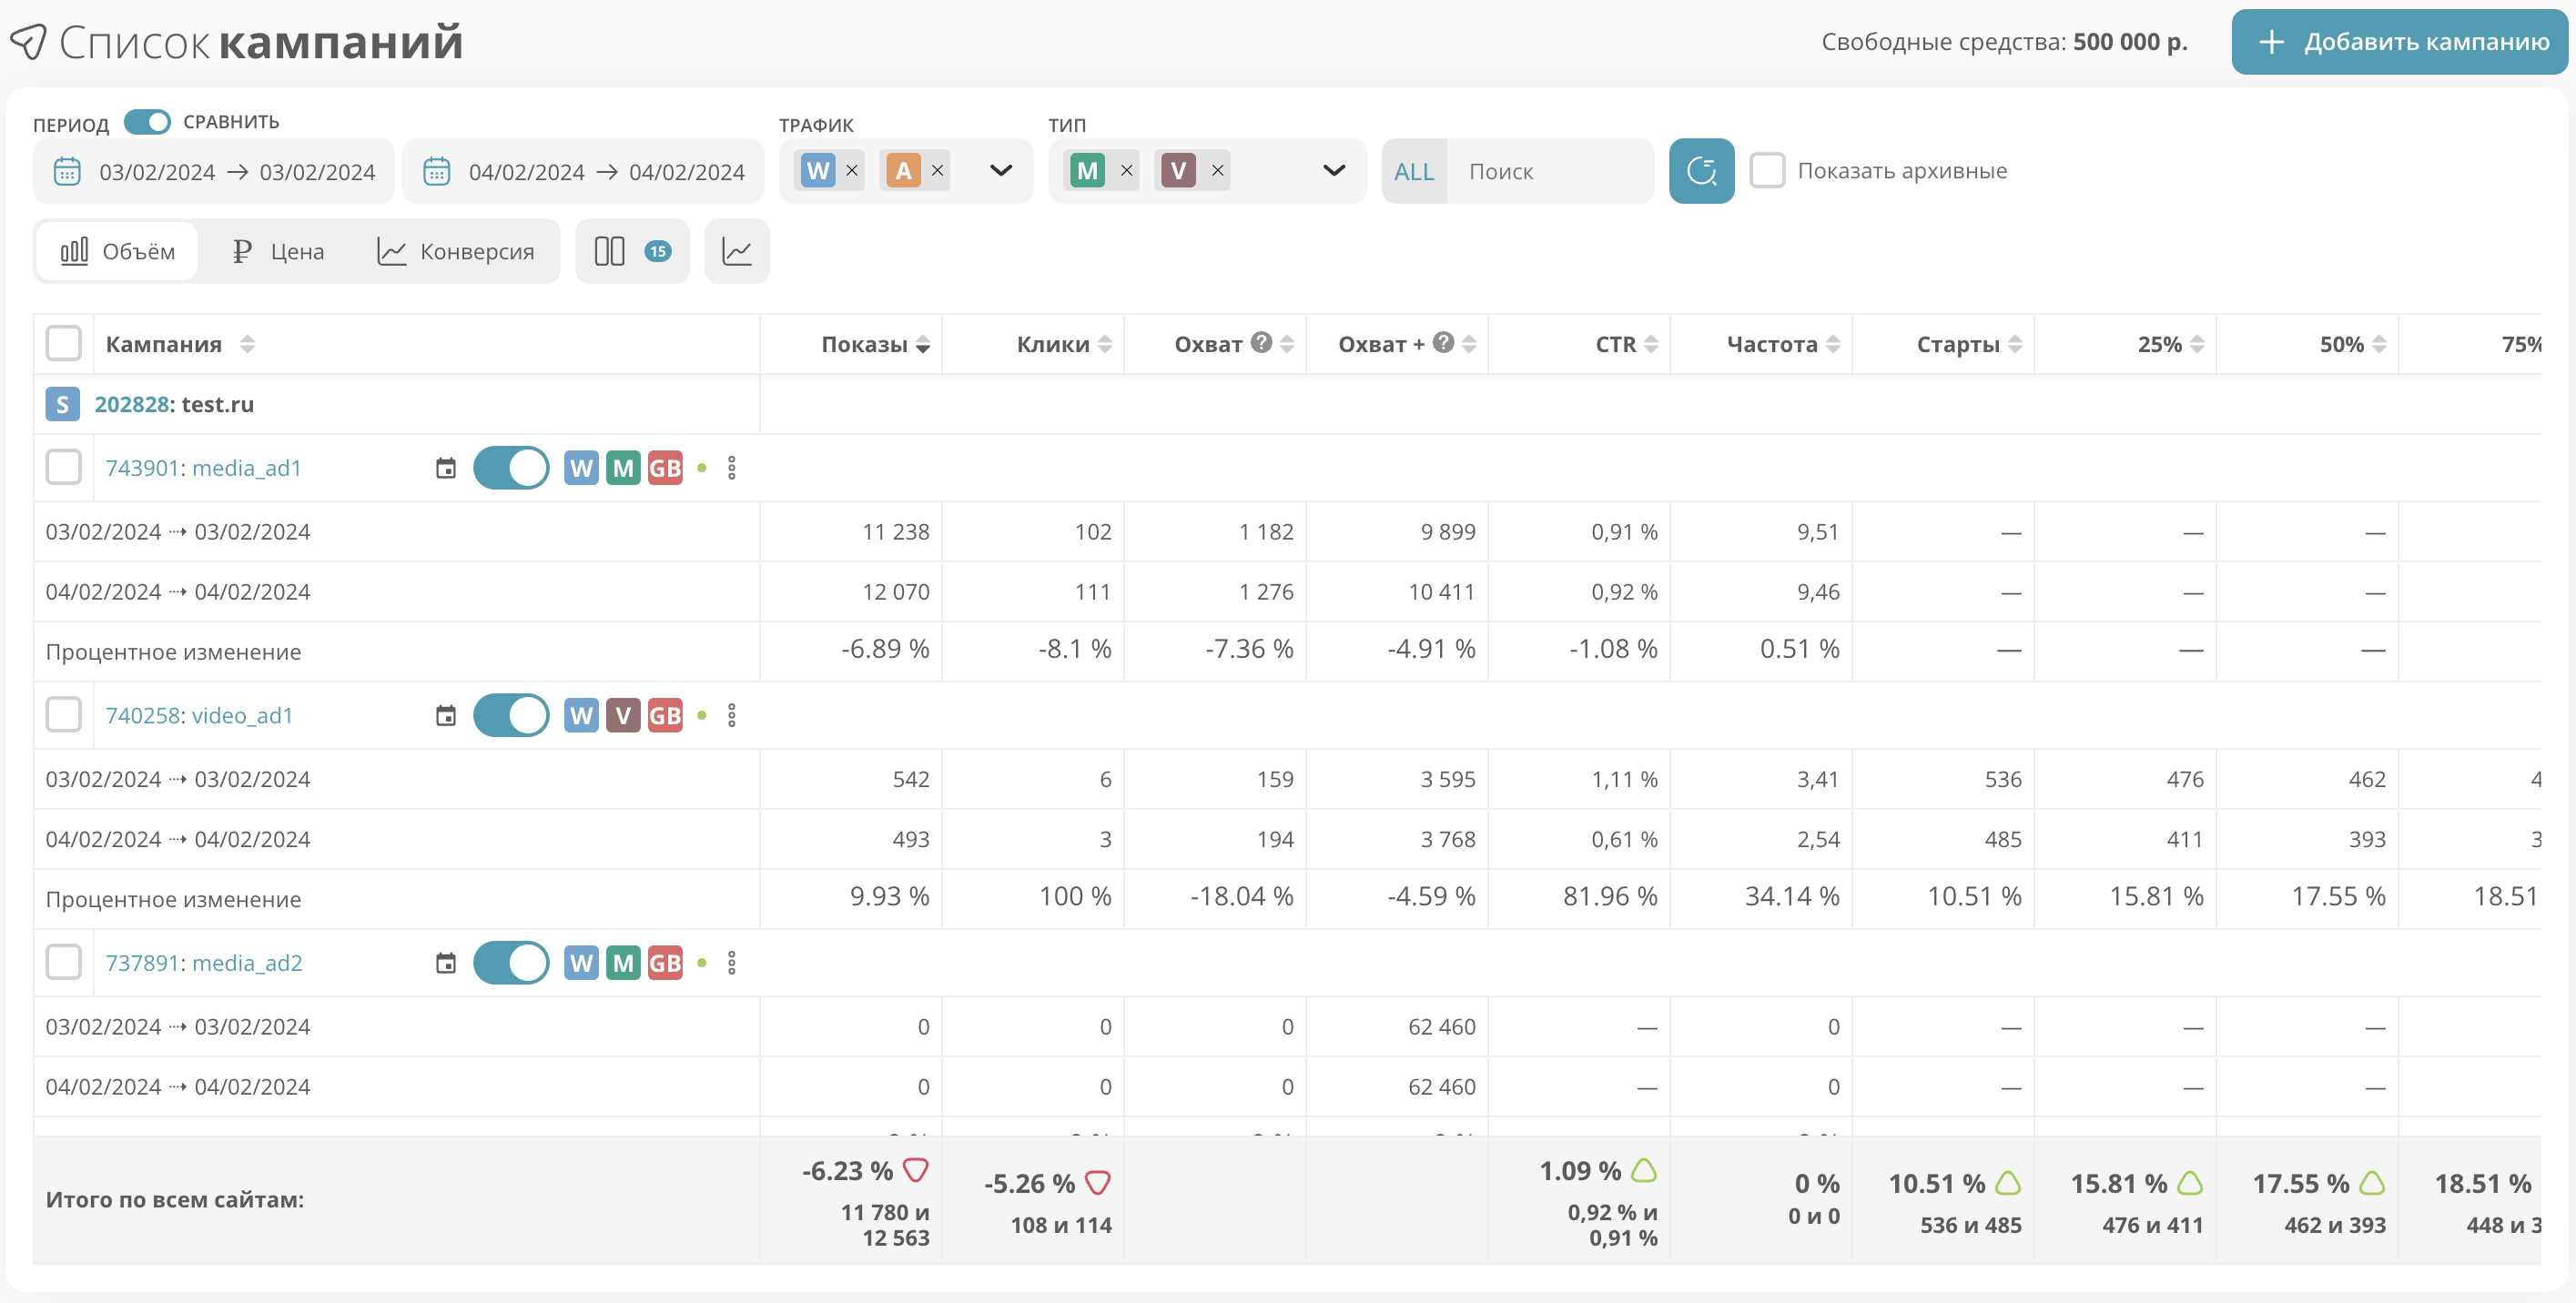Click the Добавить кампанию button
The image size is (2576, 1303).
[x=2399, y=42]
